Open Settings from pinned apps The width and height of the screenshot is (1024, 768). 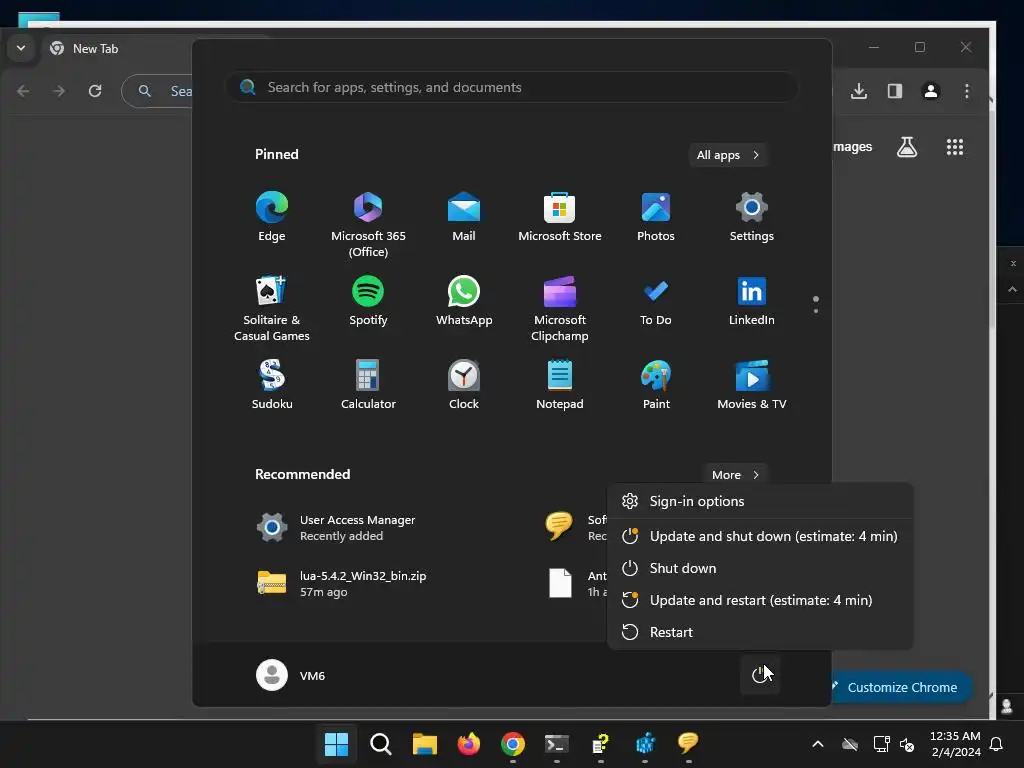tap(752, 217)
